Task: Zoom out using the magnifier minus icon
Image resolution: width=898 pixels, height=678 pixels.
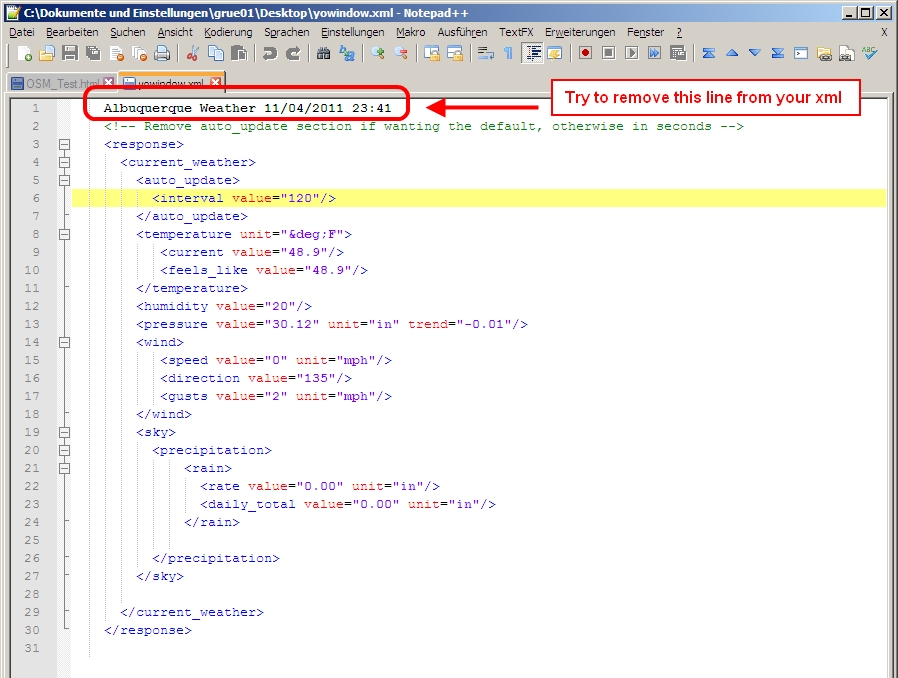Action: click(401, 53)
